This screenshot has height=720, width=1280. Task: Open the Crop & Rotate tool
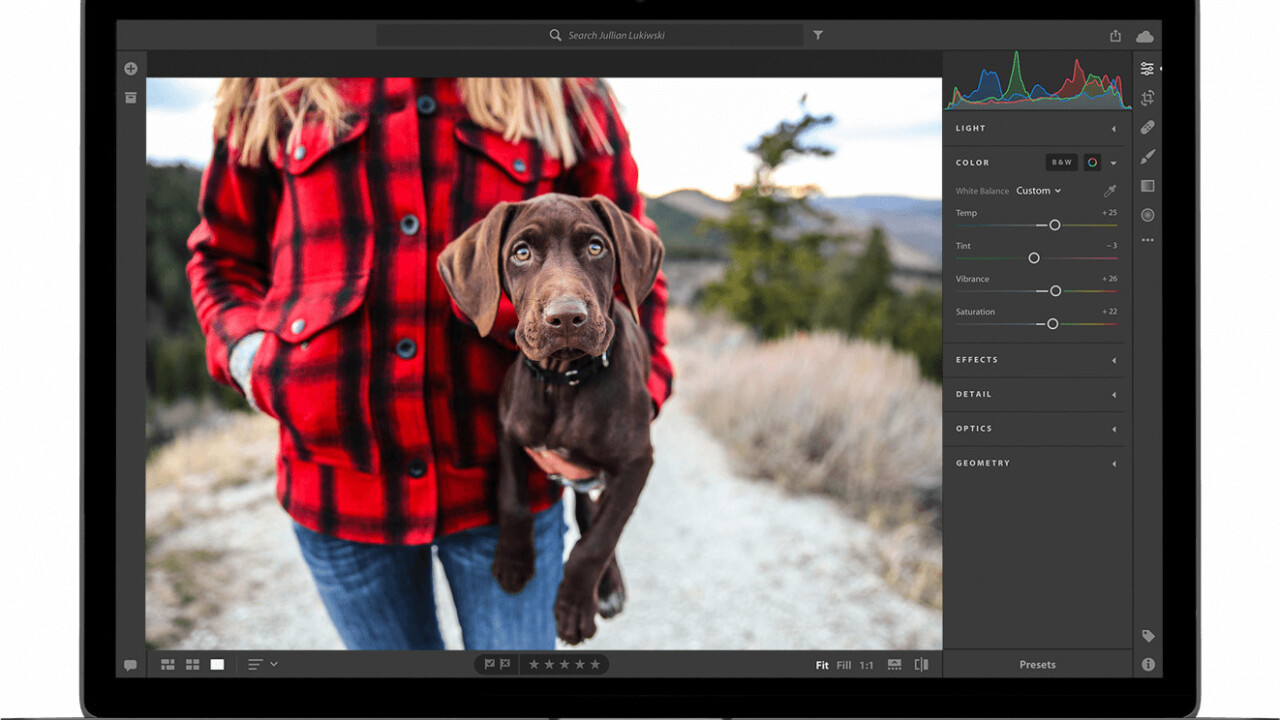tap(1147, 98)
